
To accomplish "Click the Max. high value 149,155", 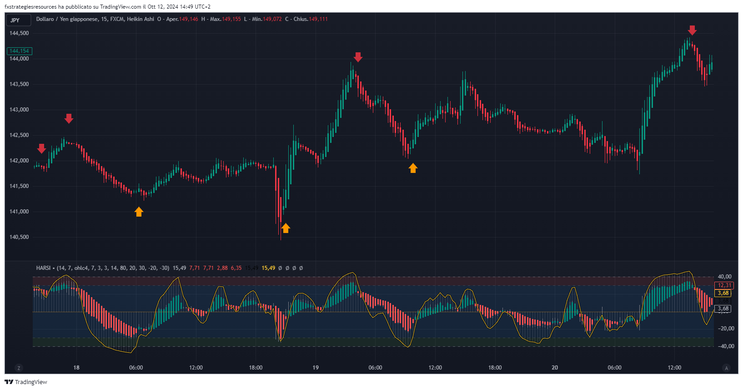I will [x=232, y=19].
